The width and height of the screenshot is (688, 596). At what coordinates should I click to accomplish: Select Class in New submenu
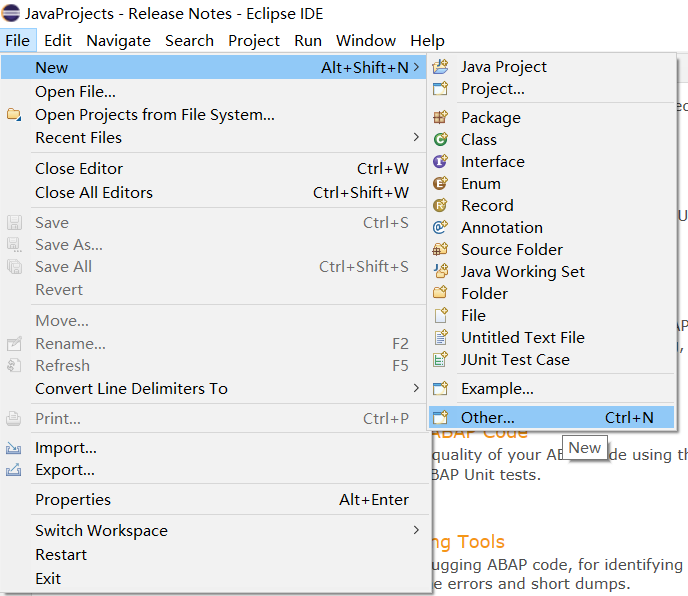tap(552, 140)
